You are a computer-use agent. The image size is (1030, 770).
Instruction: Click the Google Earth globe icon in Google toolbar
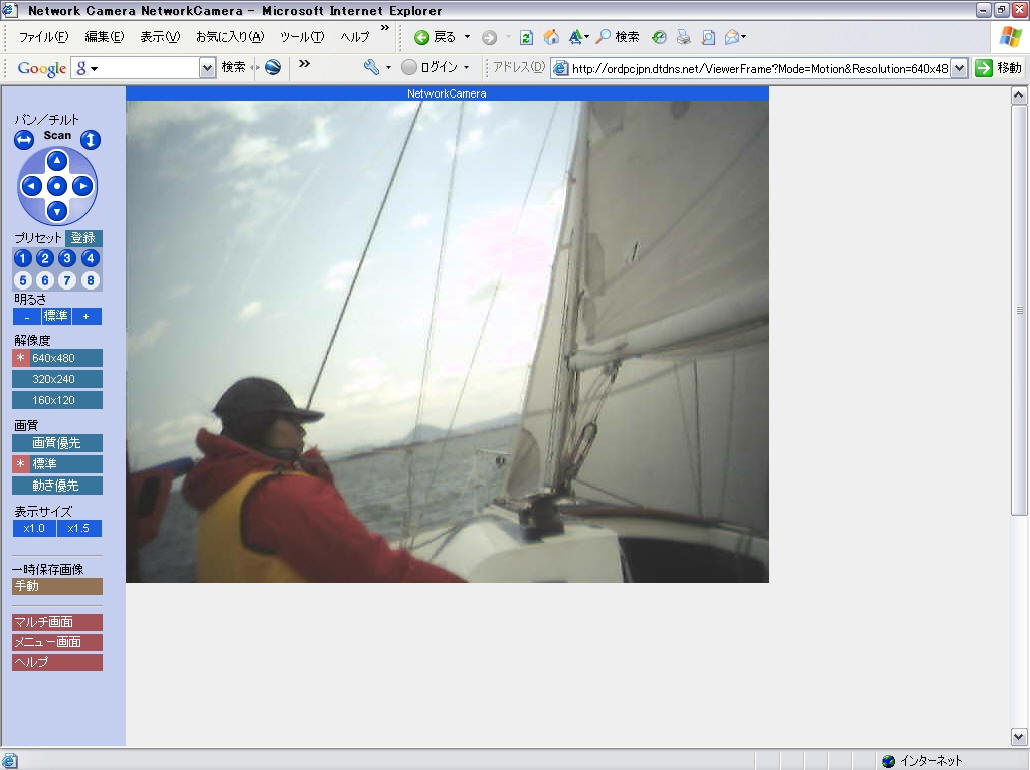[x=273, y=67]
